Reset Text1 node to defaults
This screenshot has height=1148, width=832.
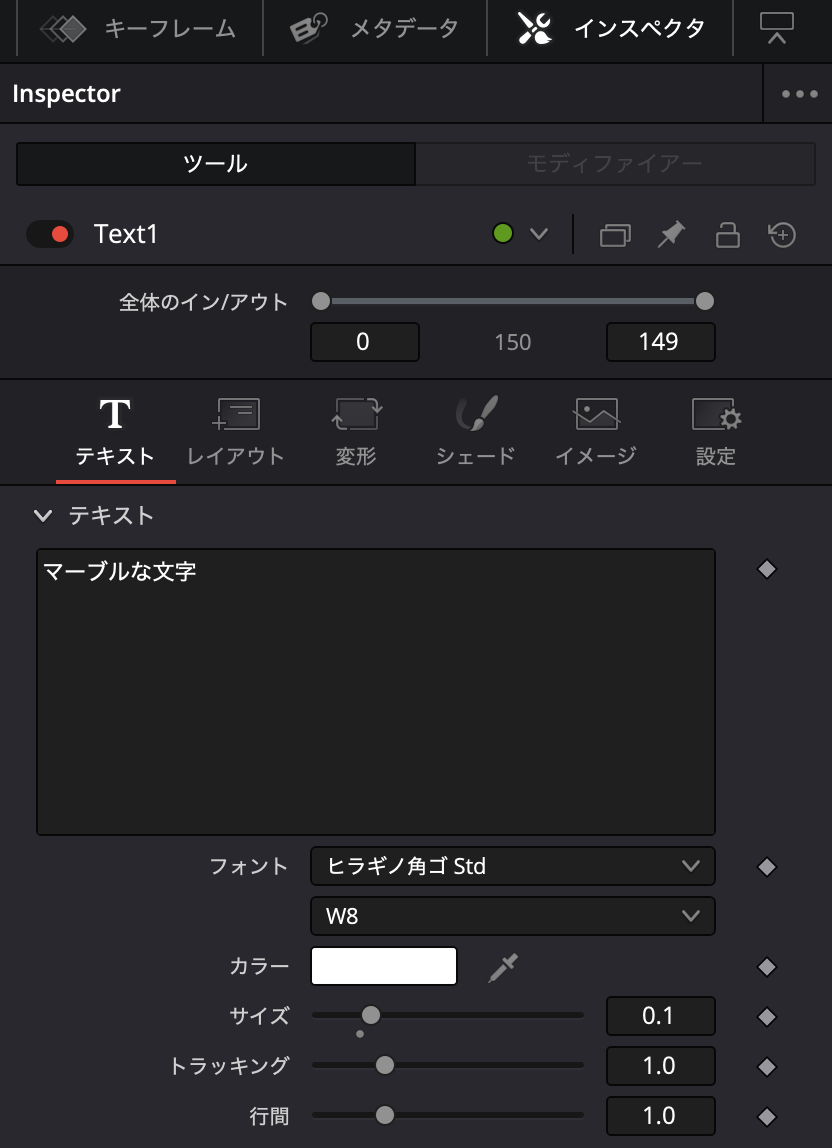(x=783, y=234)
